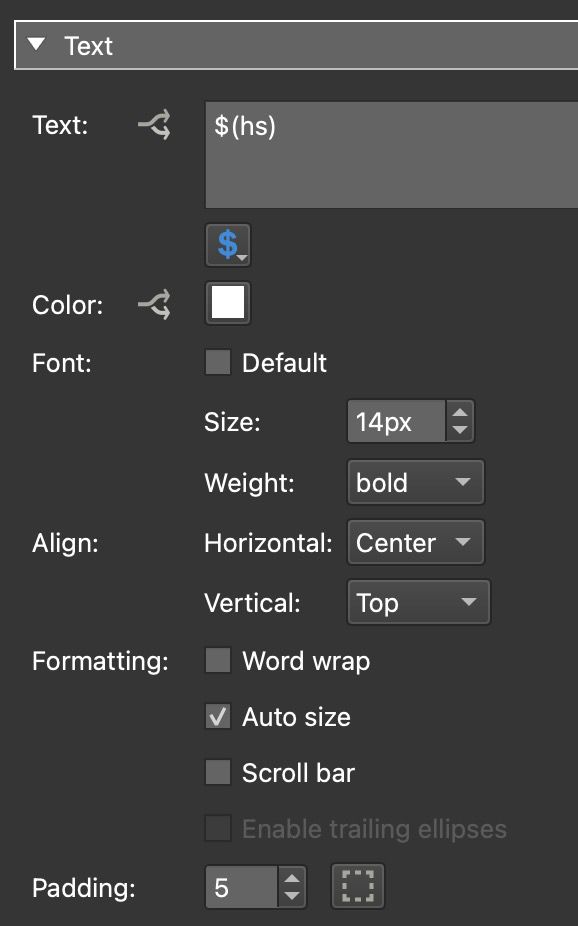Screen dimensions: 578x926
Task: Click the binding icon next to Text
Action: click(153, 125)
